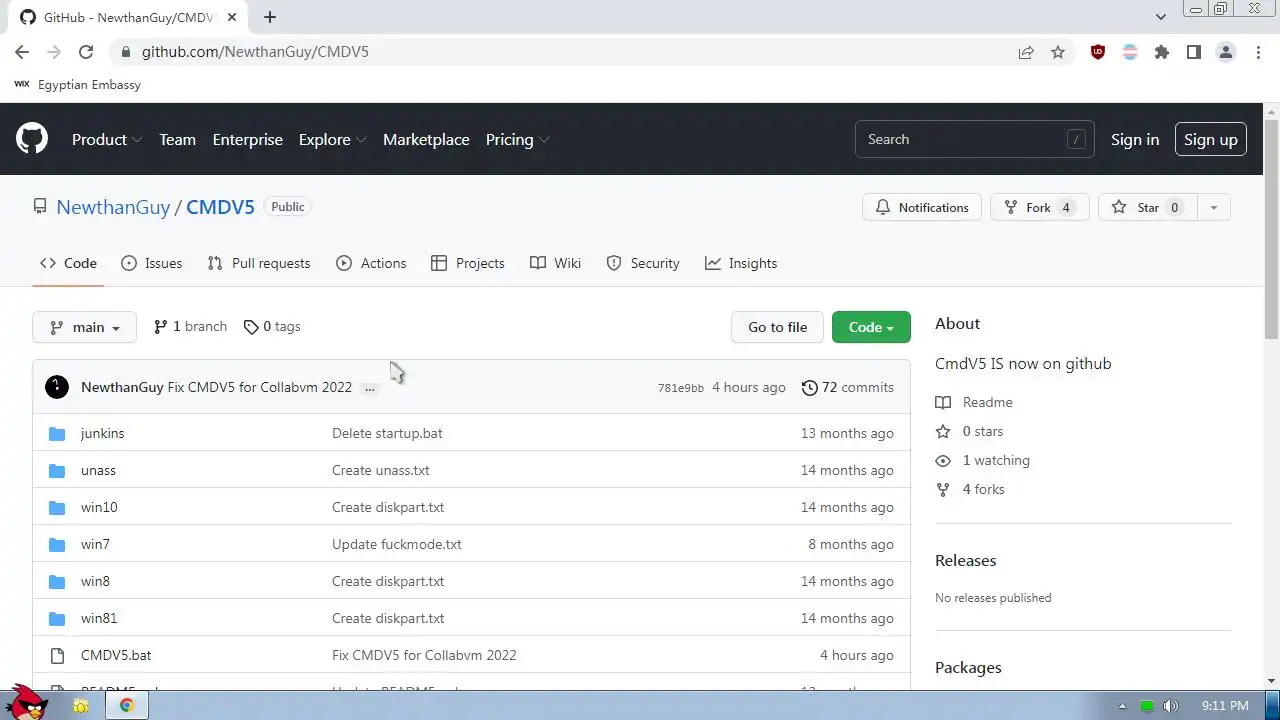Go back with browser back arrow
Image resolution: width=1280 pixels, height=720 pixels.
point(22,52)
